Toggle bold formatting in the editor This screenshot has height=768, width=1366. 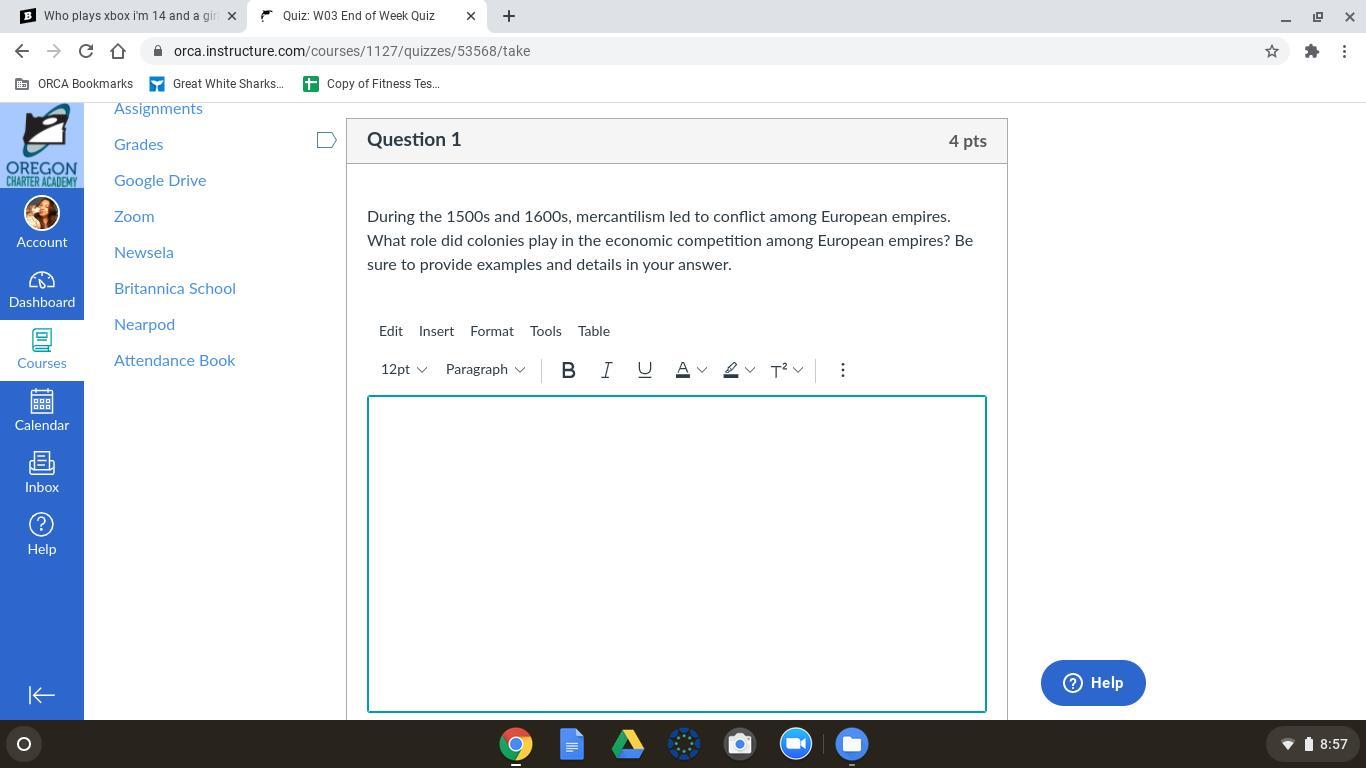coord(568,370)
